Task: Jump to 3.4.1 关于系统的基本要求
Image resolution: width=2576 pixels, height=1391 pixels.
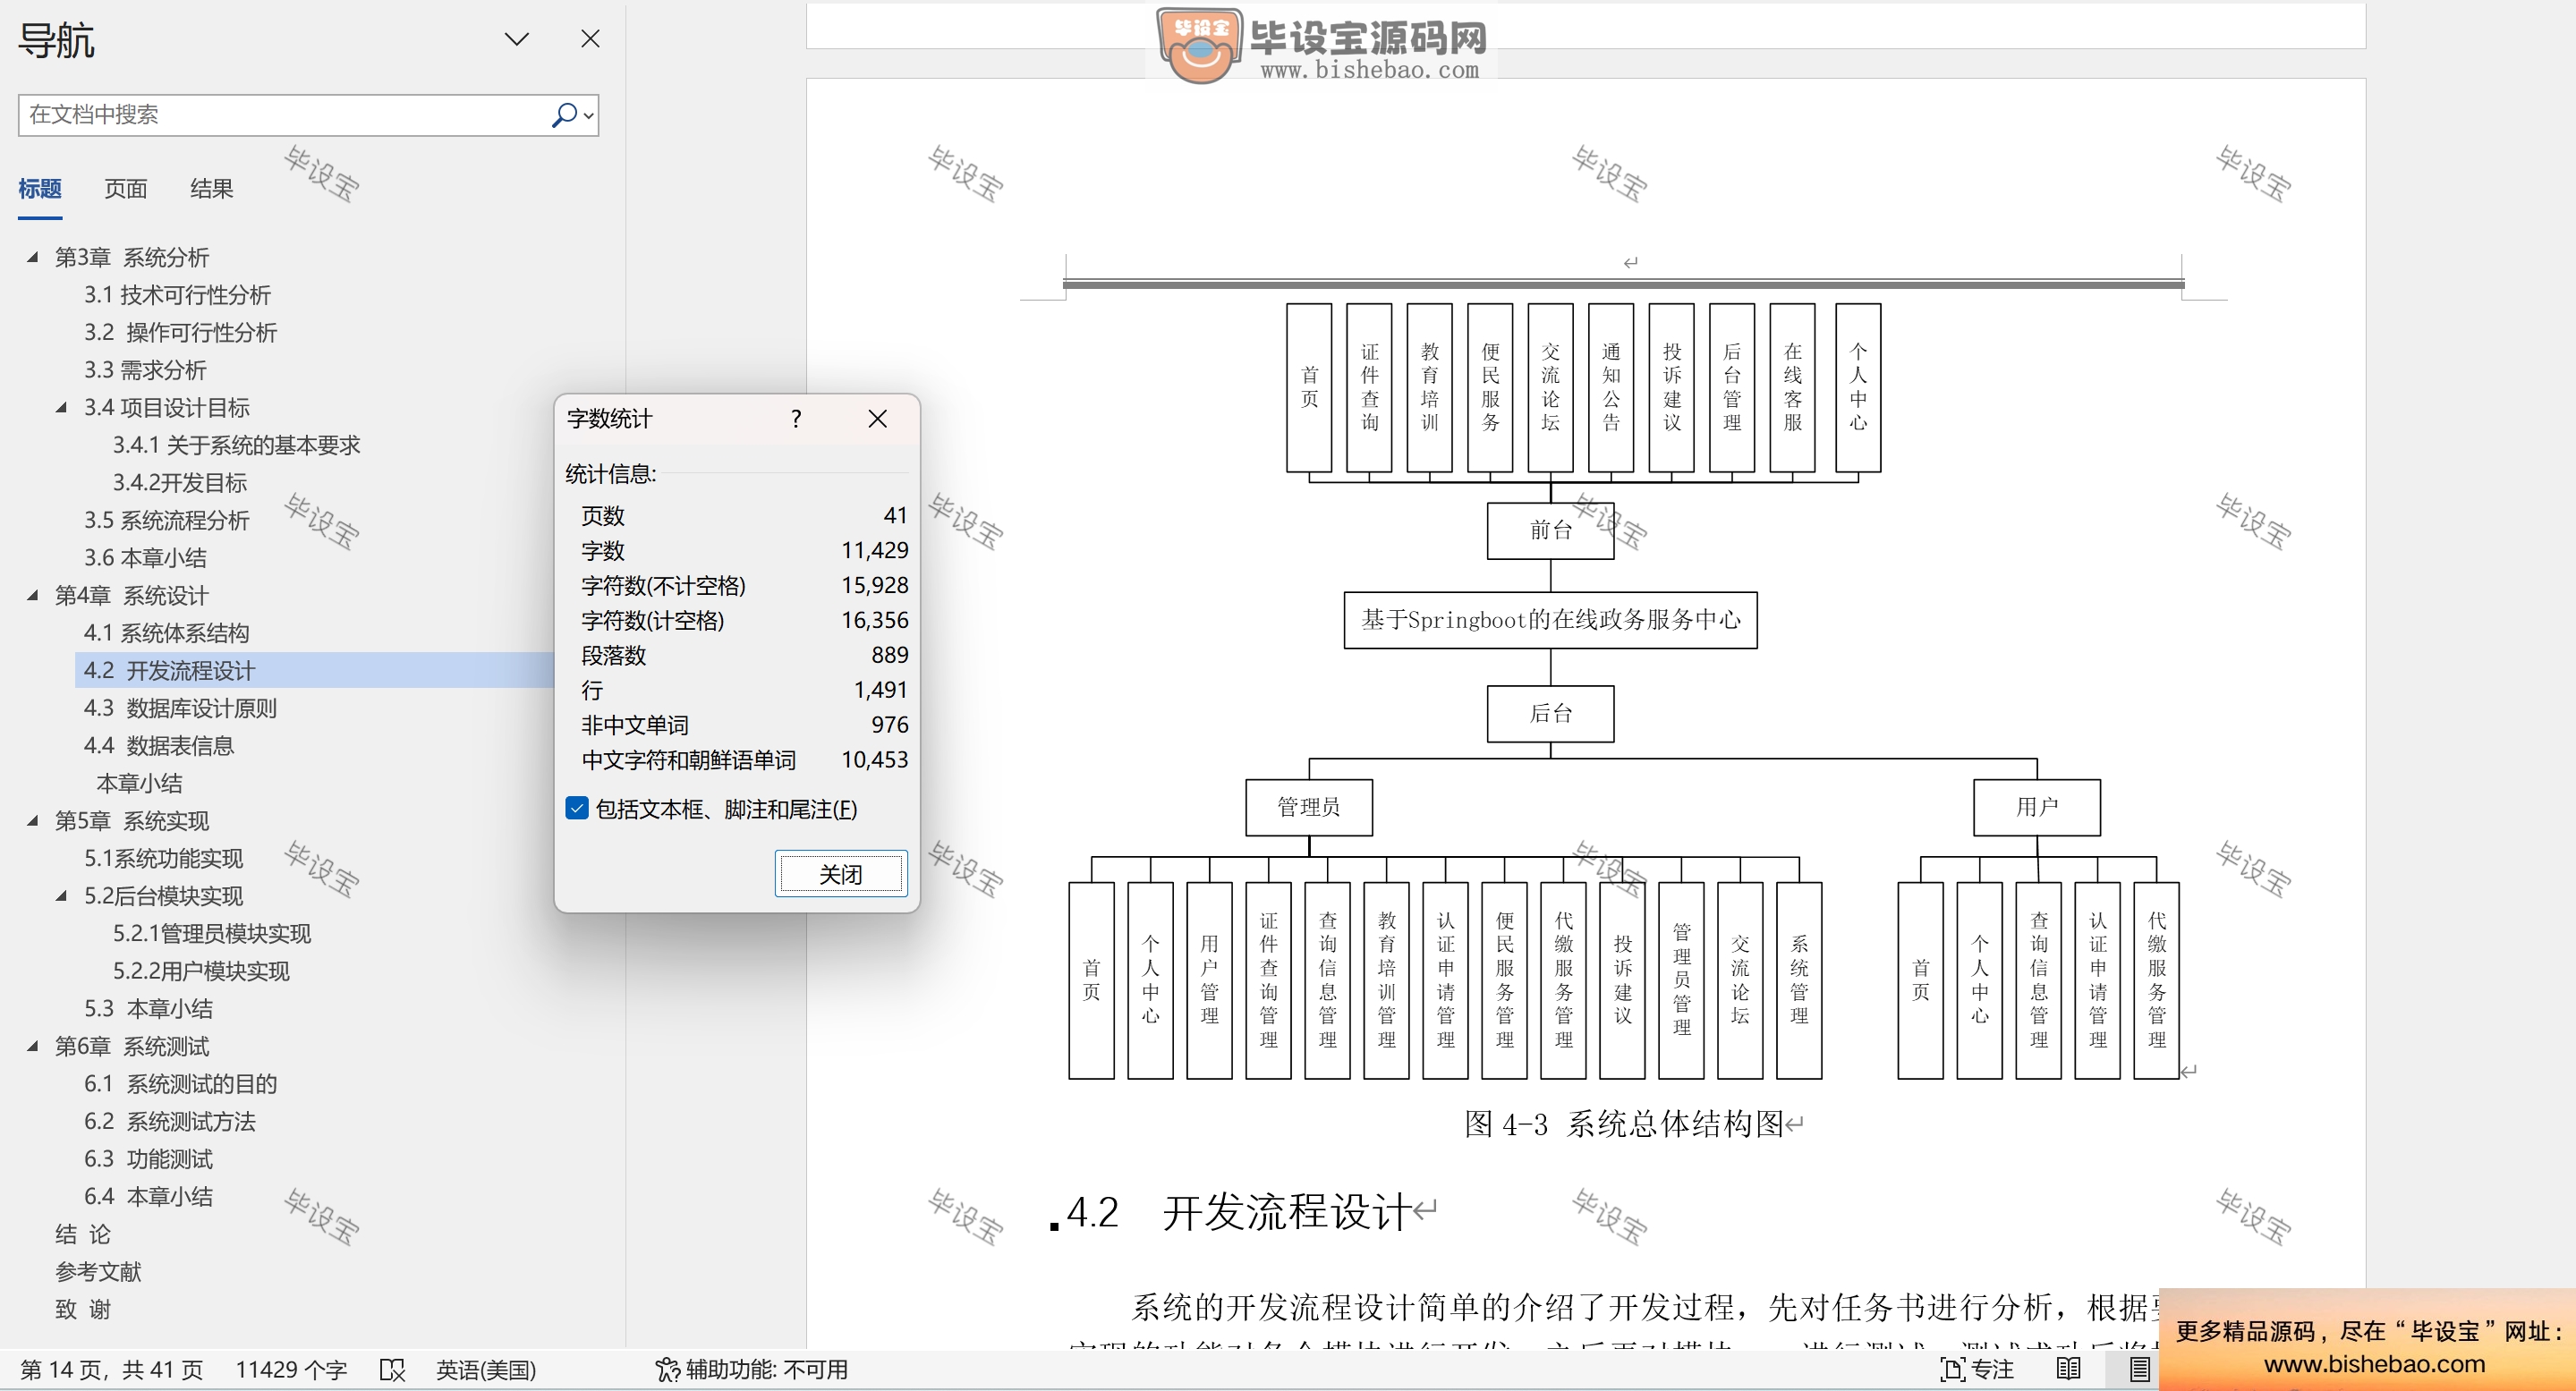Action: pyautogui.click(x=236, y=445)
